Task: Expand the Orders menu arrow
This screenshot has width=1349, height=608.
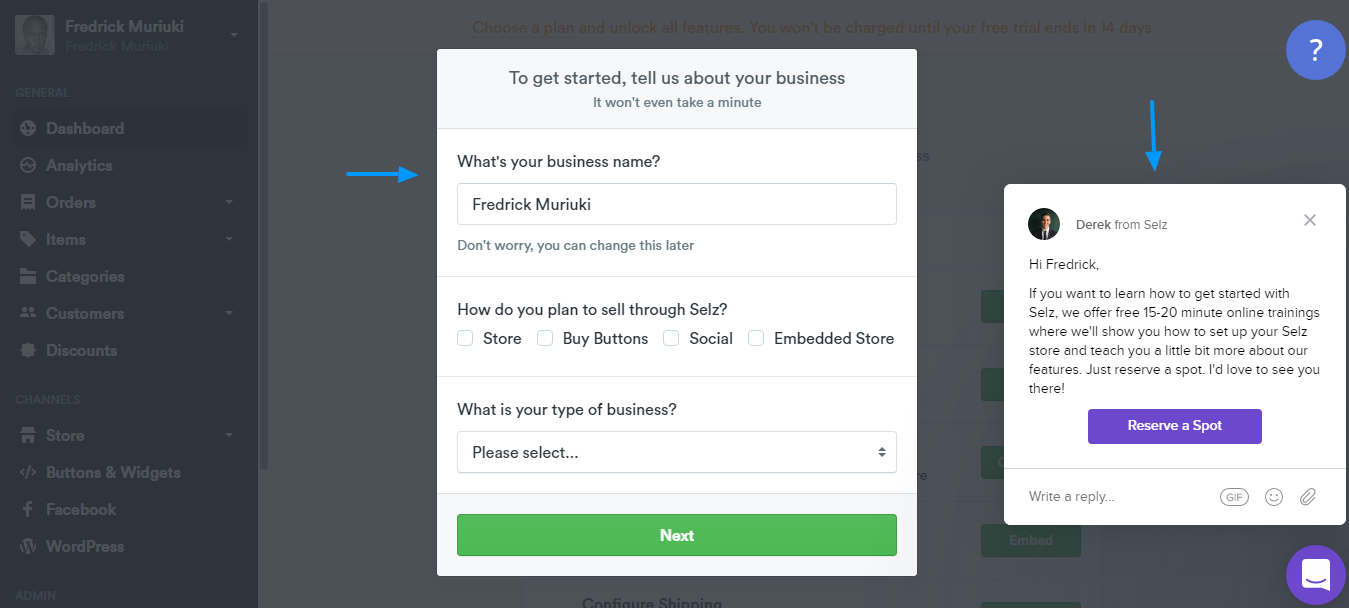Action: (229, 203)
